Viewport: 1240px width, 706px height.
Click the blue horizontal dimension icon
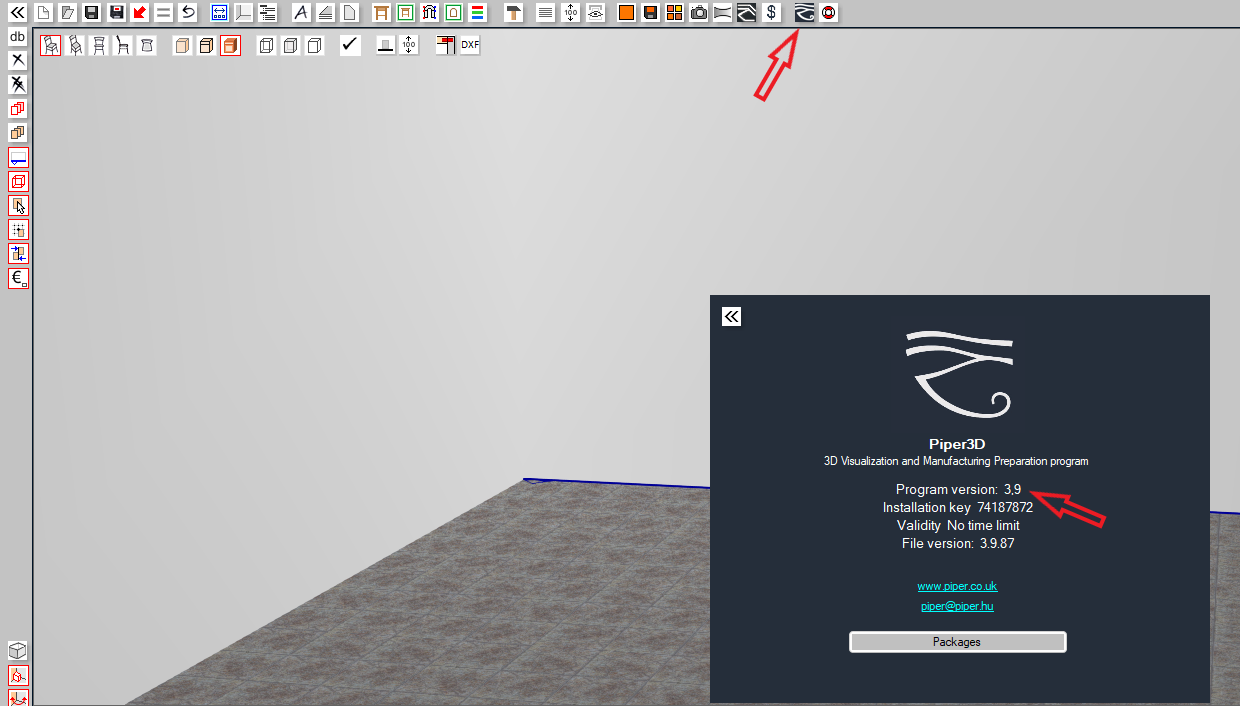click(220, 13)
